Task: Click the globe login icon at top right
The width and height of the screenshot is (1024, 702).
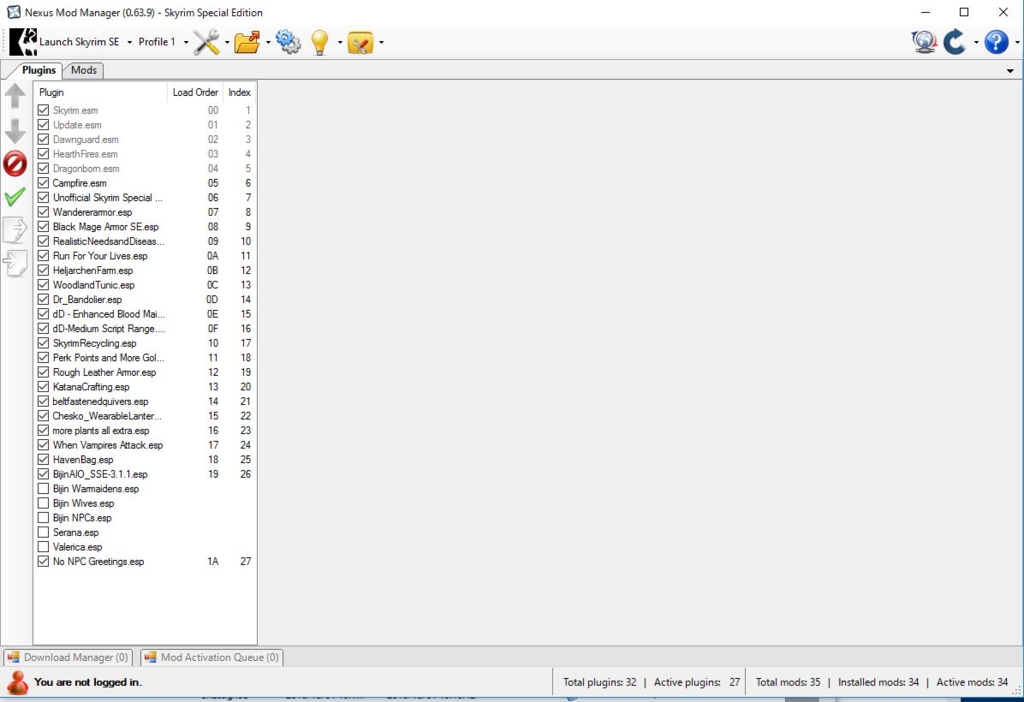Action: click(x=923, y=42)
